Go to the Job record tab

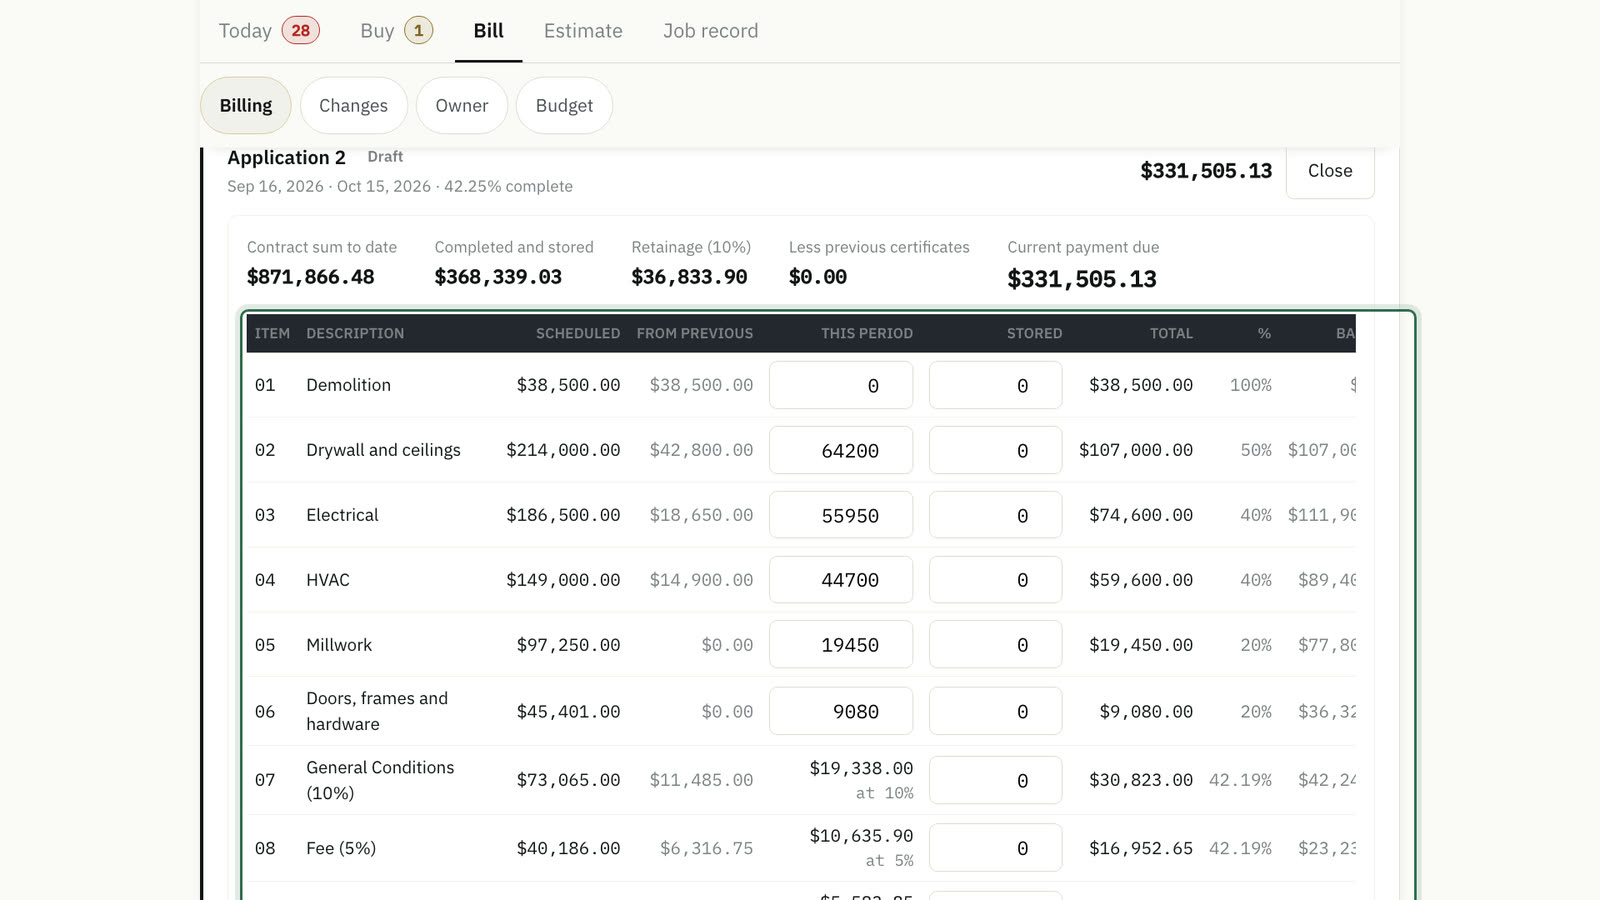point(710,31)
